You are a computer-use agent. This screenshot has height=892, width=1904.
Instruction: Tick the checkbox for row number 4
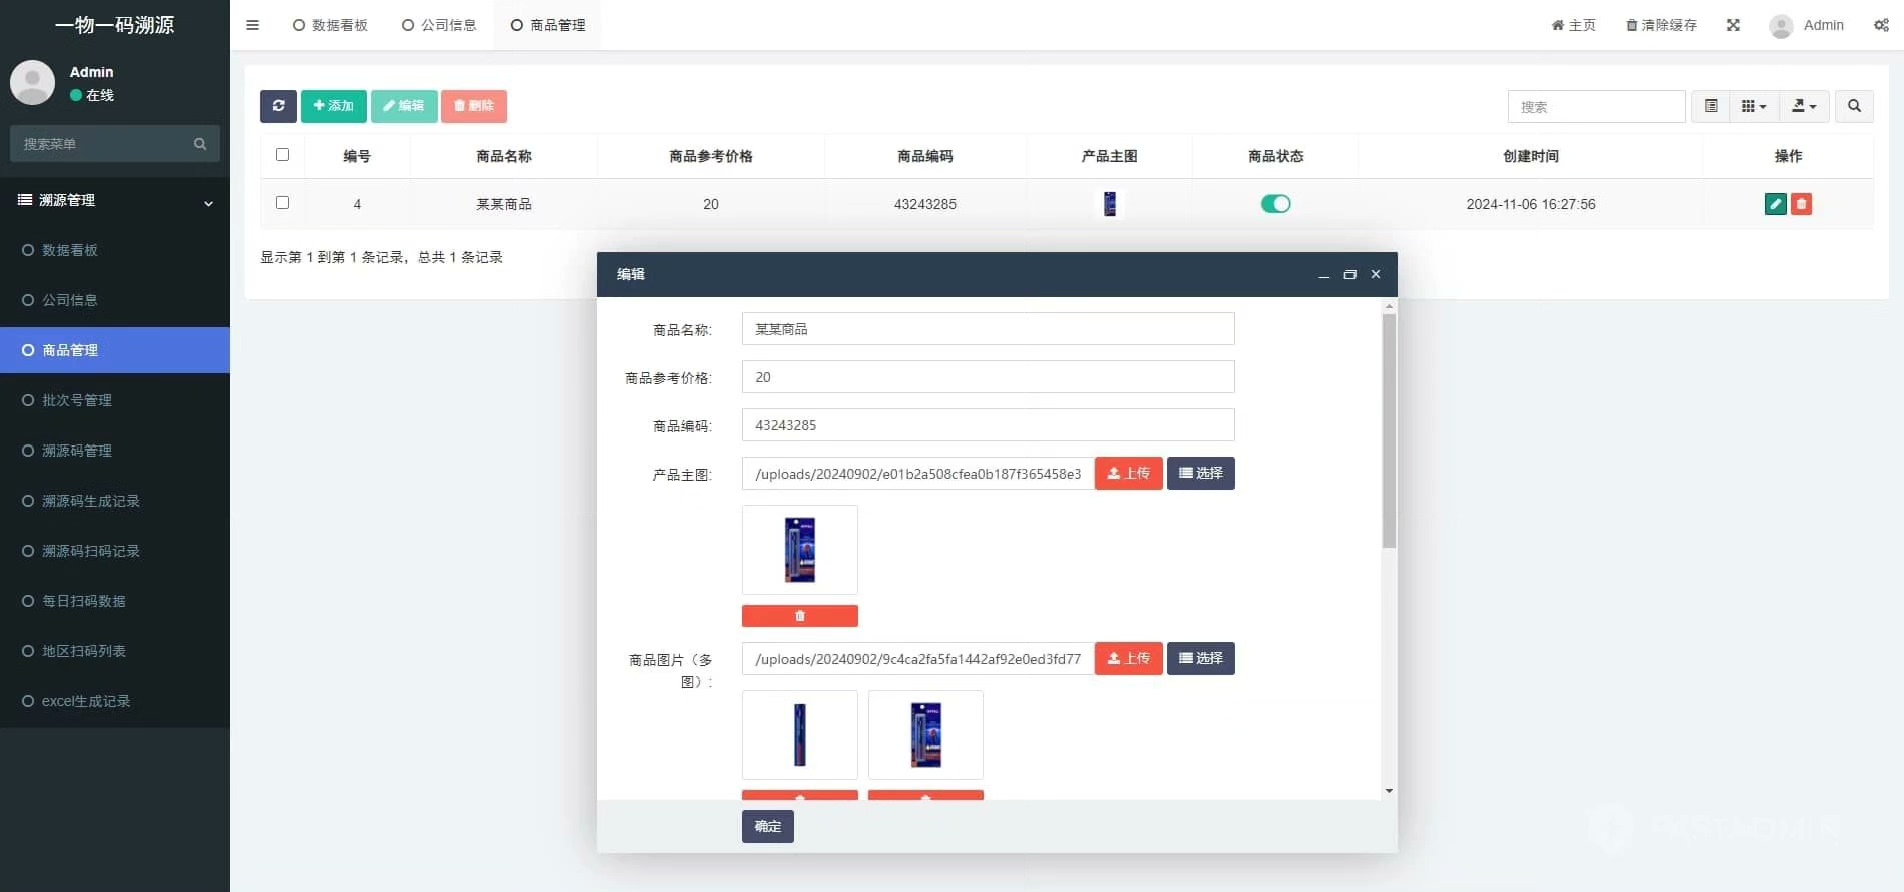click(x=282, y=203)
